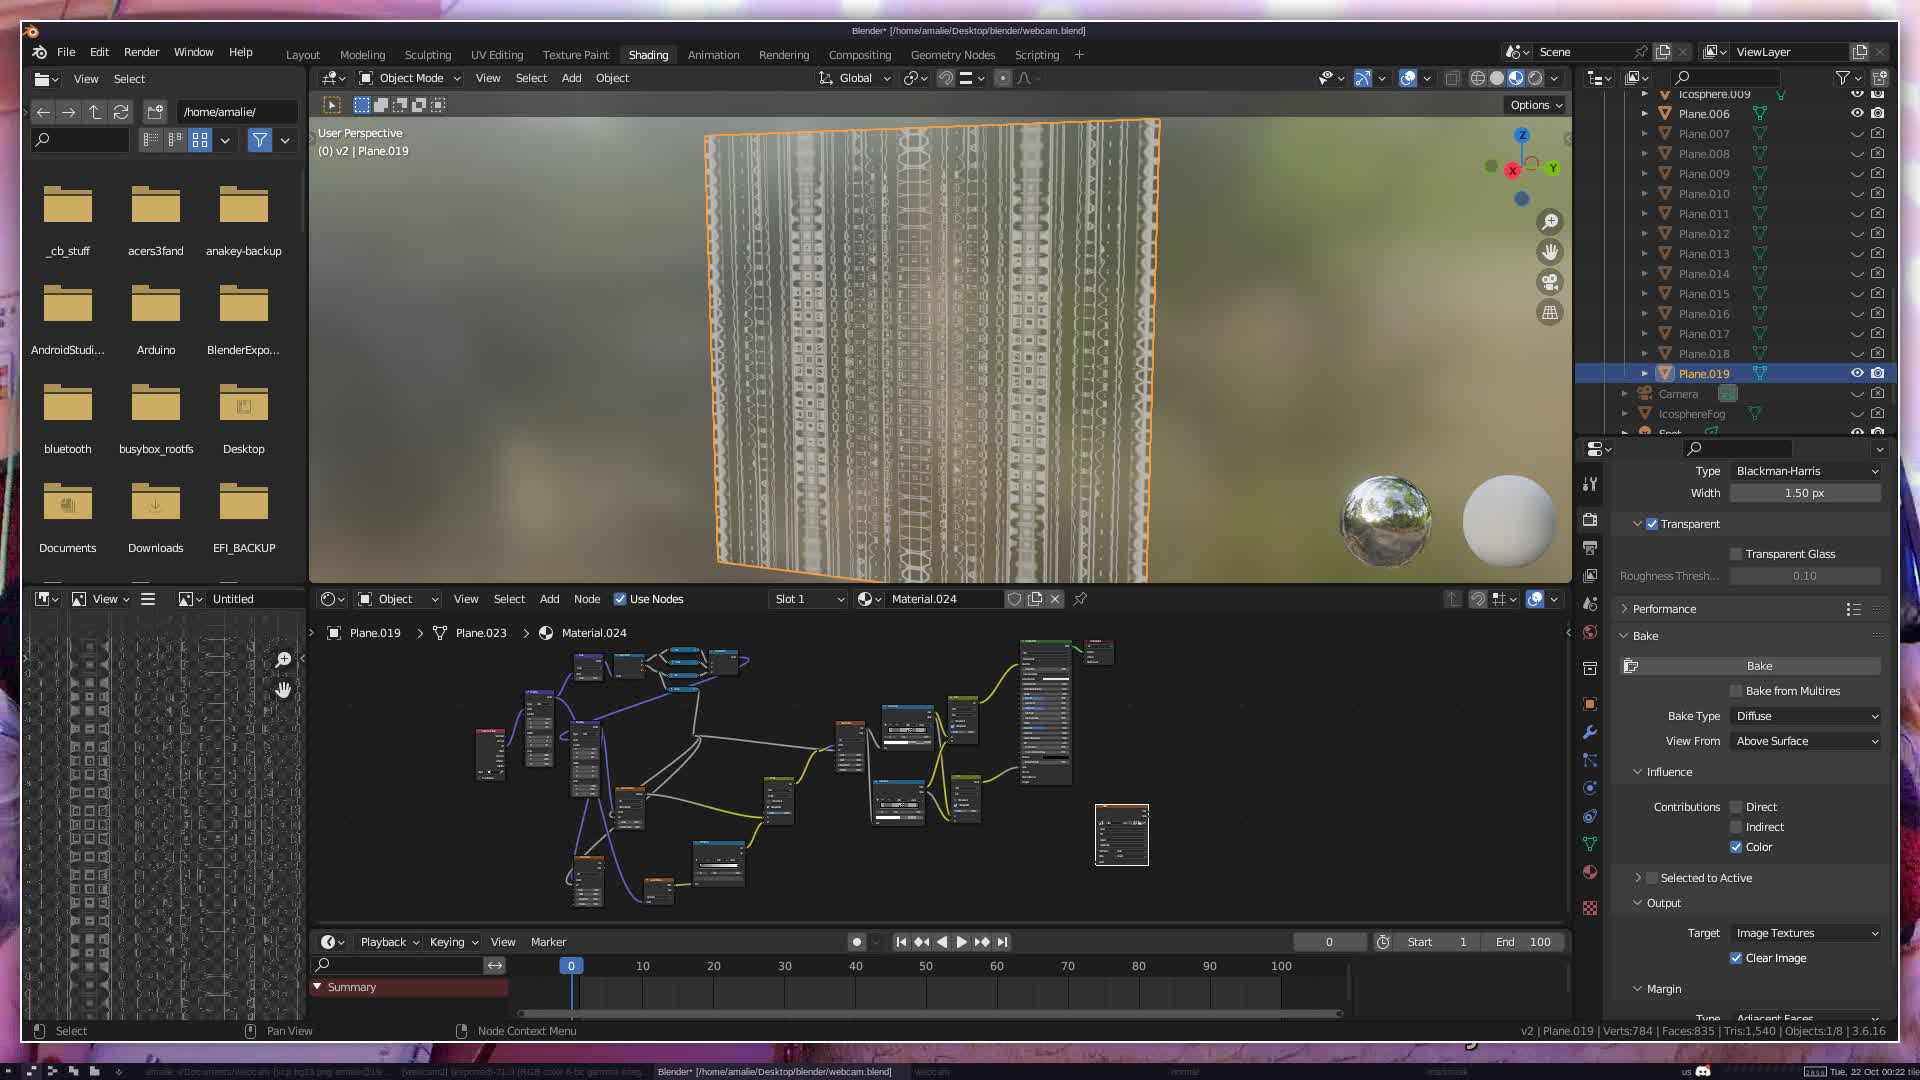1920x1080 pixels.
Task: Toggle camera view icon in viewport
Action: click(1550, 282)
